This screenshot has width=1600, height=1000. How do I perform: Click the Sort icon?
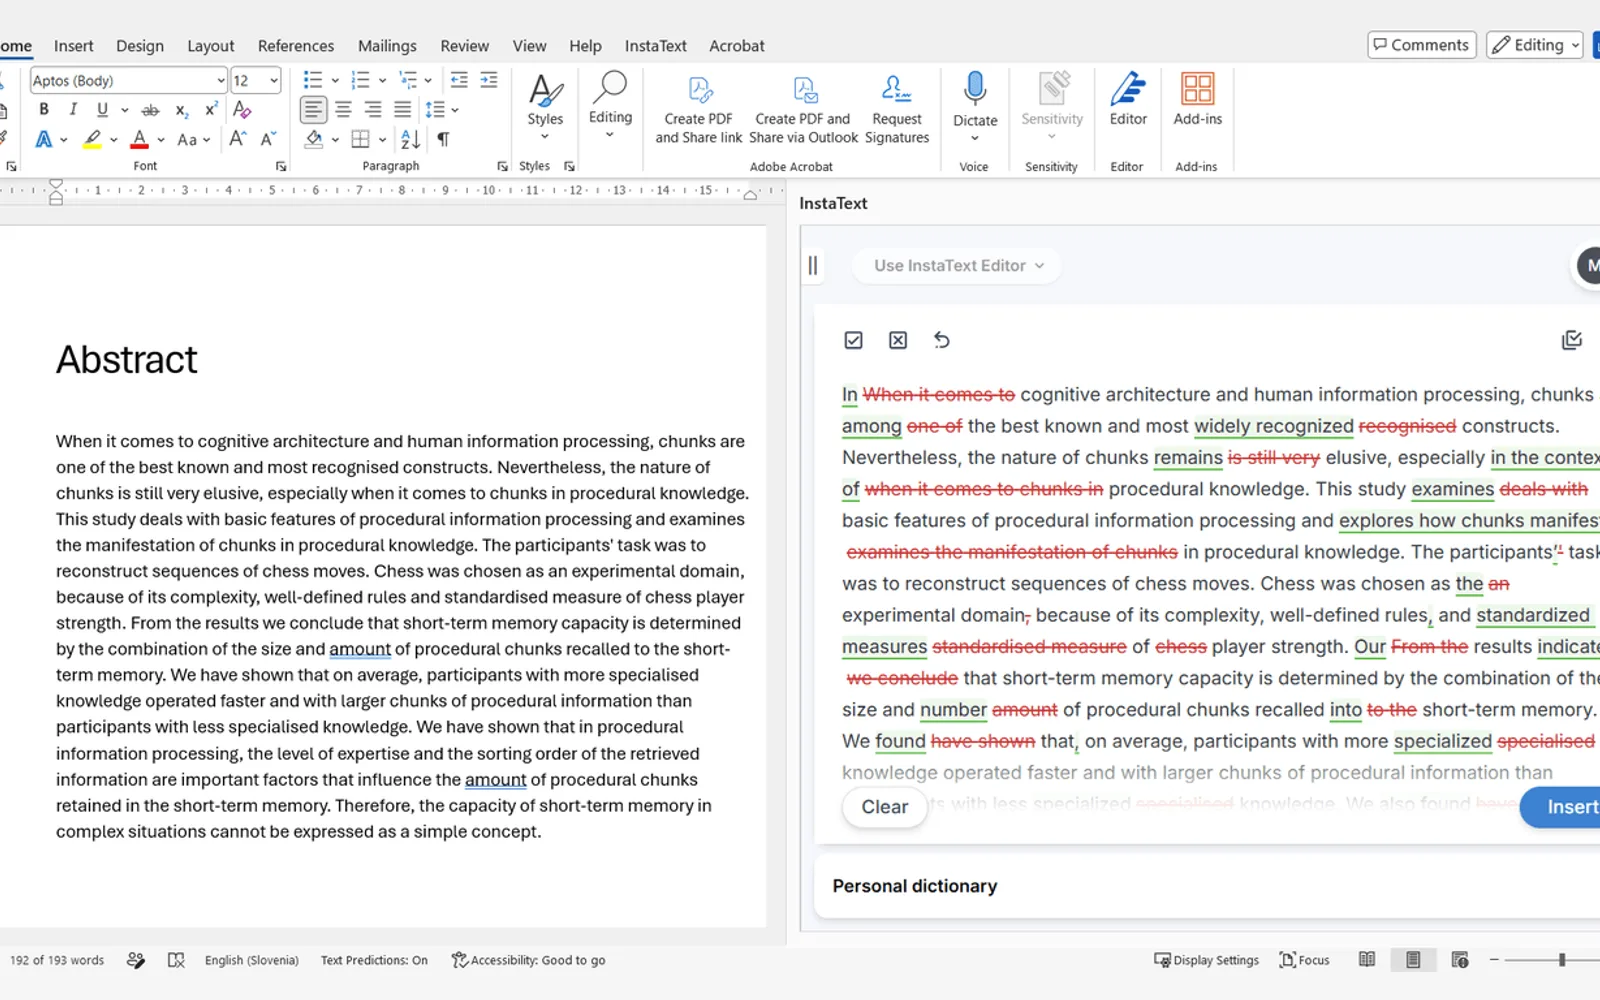pyautogui.click(x=410, y=139)
